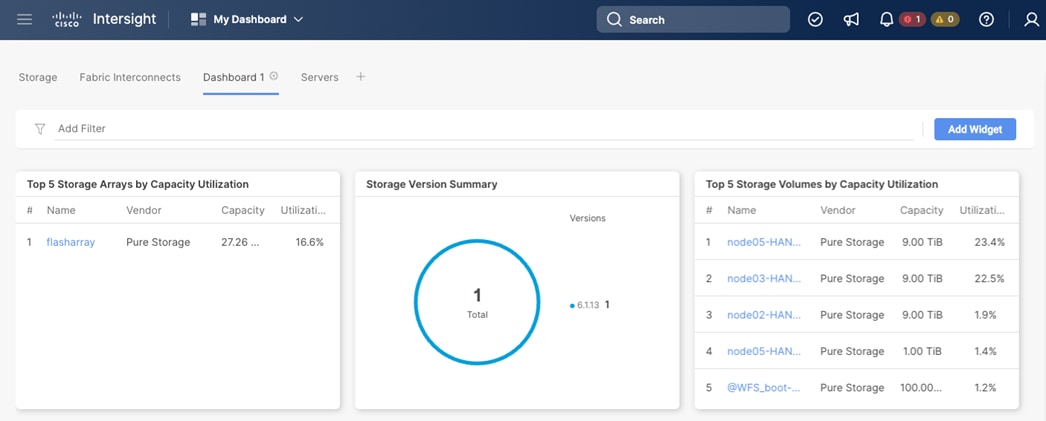Select the Dashboard 1 tab
This screenshot has width=1046, height=421.
233,77
